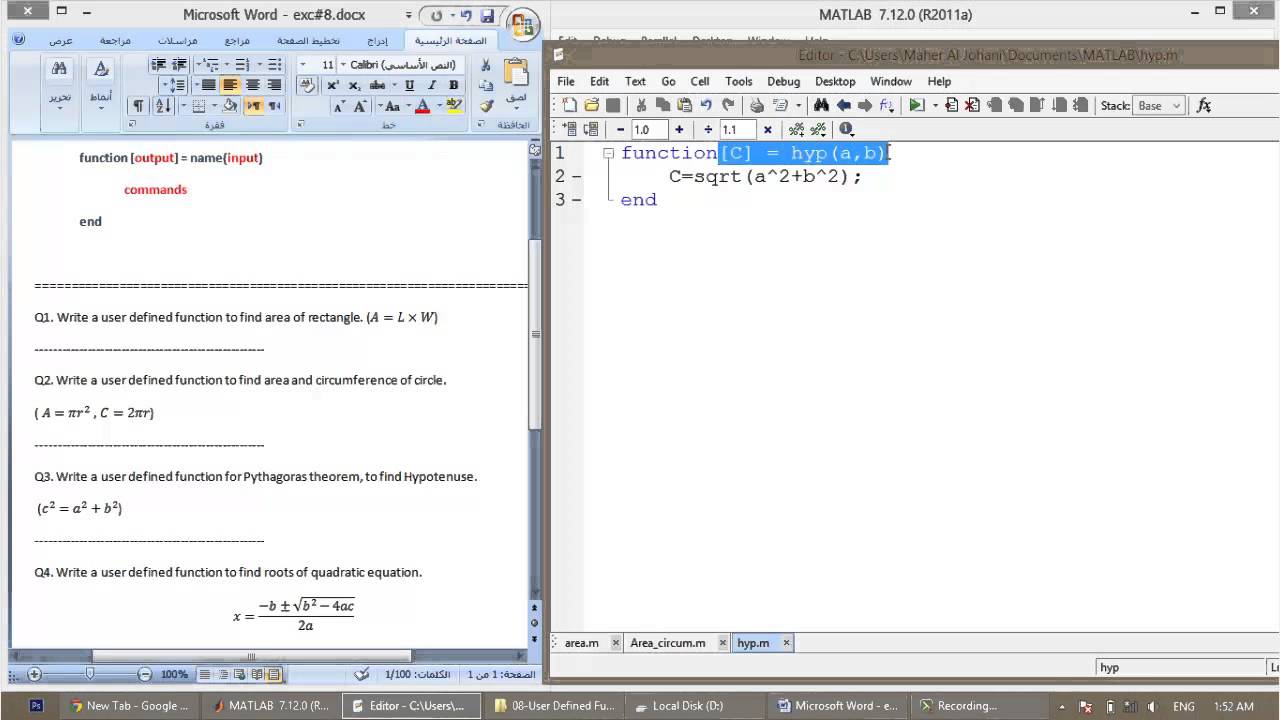Go back with Editor blue left arrow
This screenshot has width=1280, height=720.
pyautogui.click(x=843, y=105)
